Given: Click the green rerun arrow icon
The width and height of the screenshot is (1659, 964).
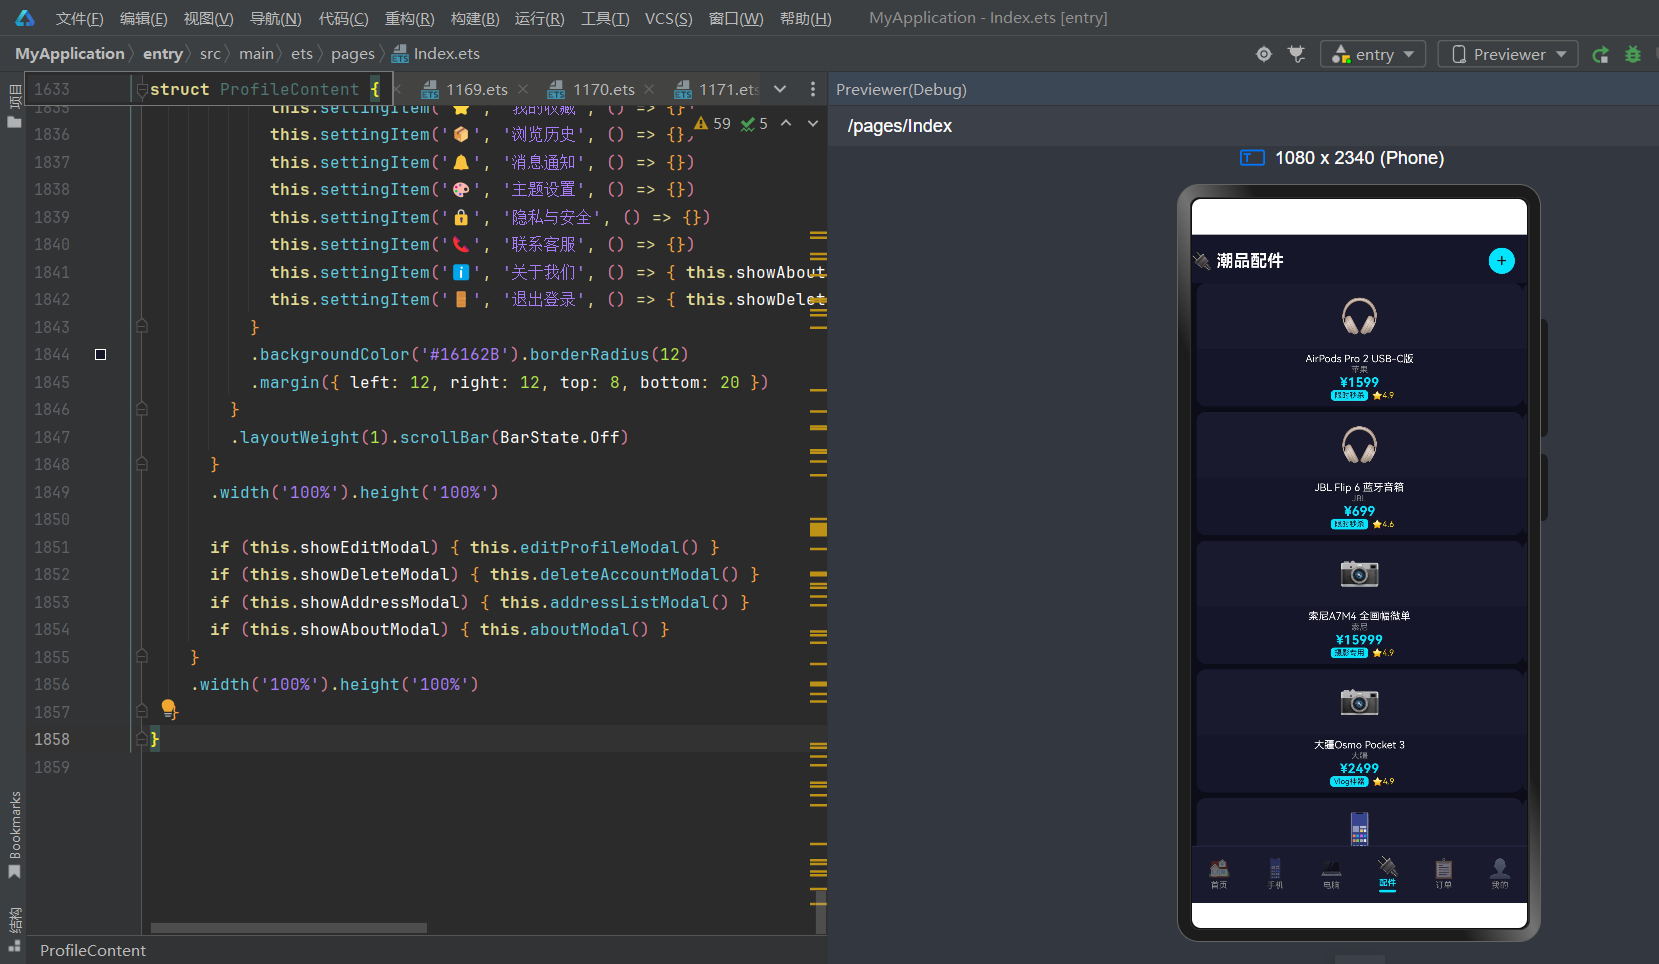Looking at the screenshot, I should [1600, 54].
